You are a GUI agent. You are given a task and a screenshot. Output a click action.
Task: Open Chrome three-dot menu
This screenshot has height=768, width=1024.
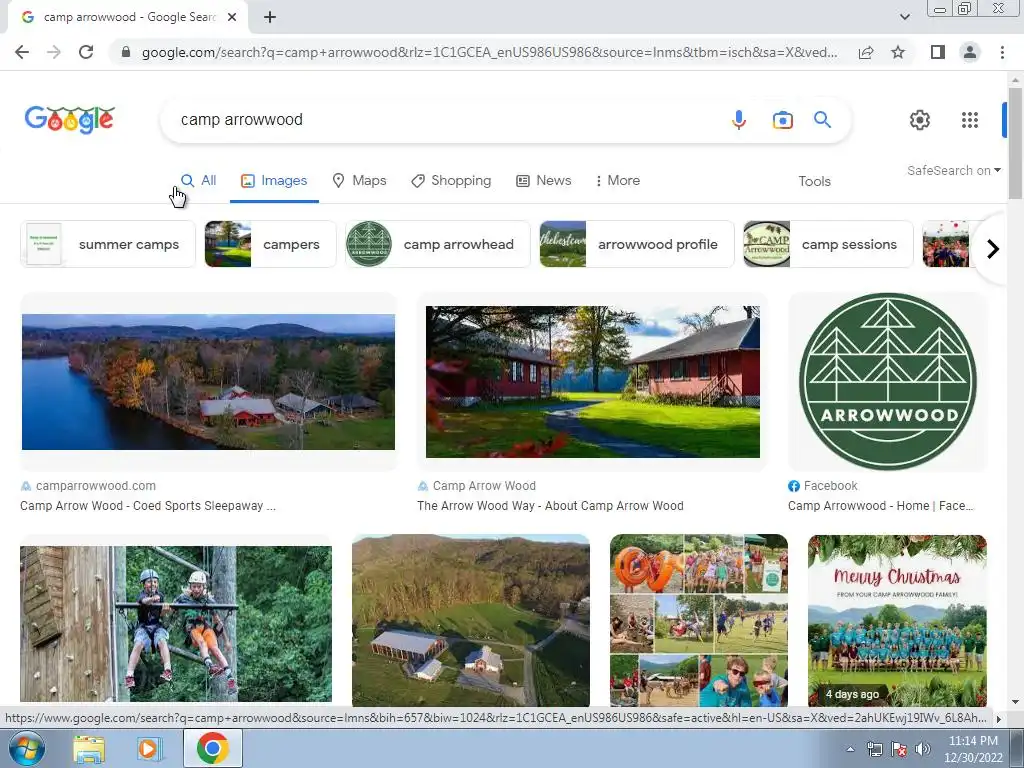1002,52
